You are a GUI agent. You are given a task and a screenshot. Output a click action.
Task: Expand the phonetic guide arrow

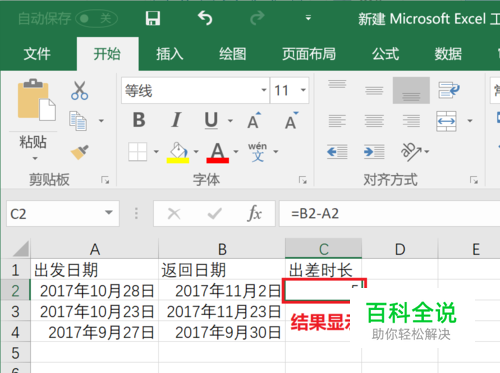click(x=276, y=152)
